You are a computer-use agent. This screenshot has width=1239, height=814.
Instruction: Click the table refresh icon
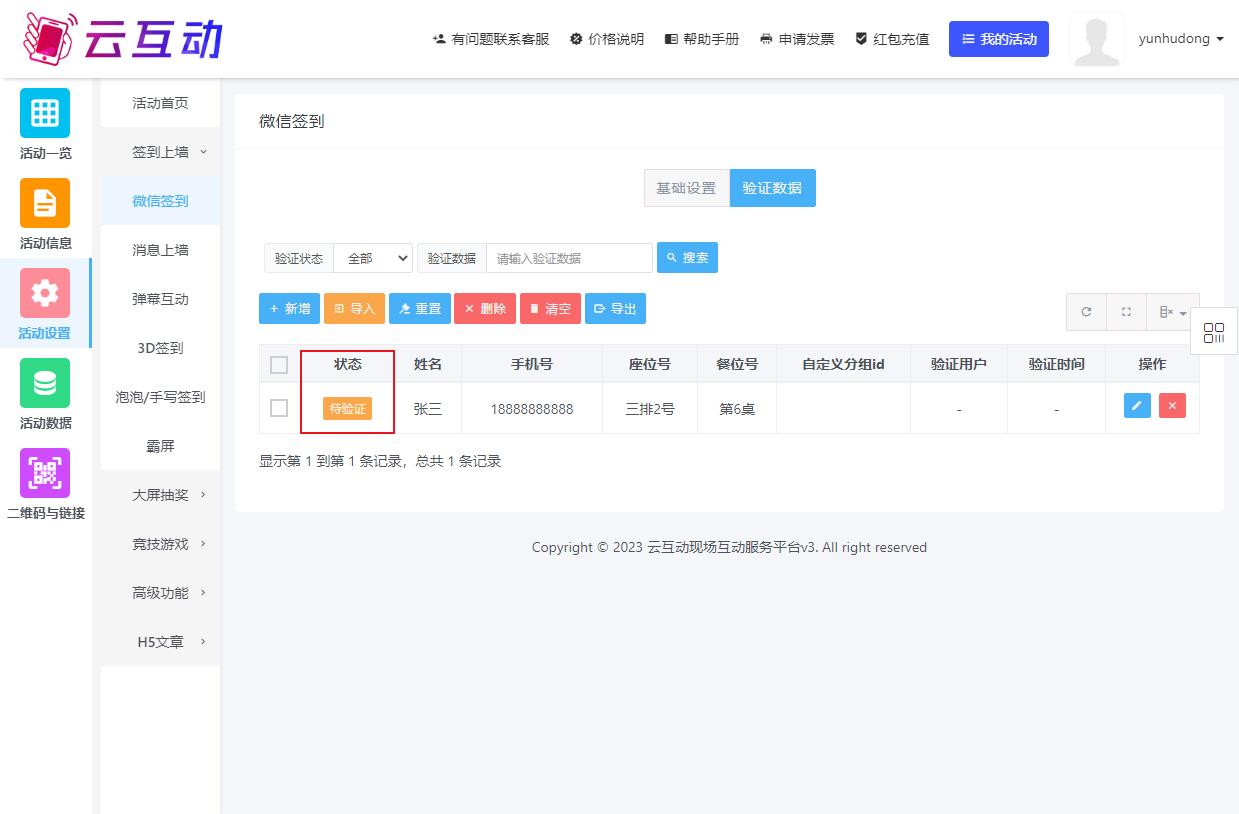pos(1086,312)
